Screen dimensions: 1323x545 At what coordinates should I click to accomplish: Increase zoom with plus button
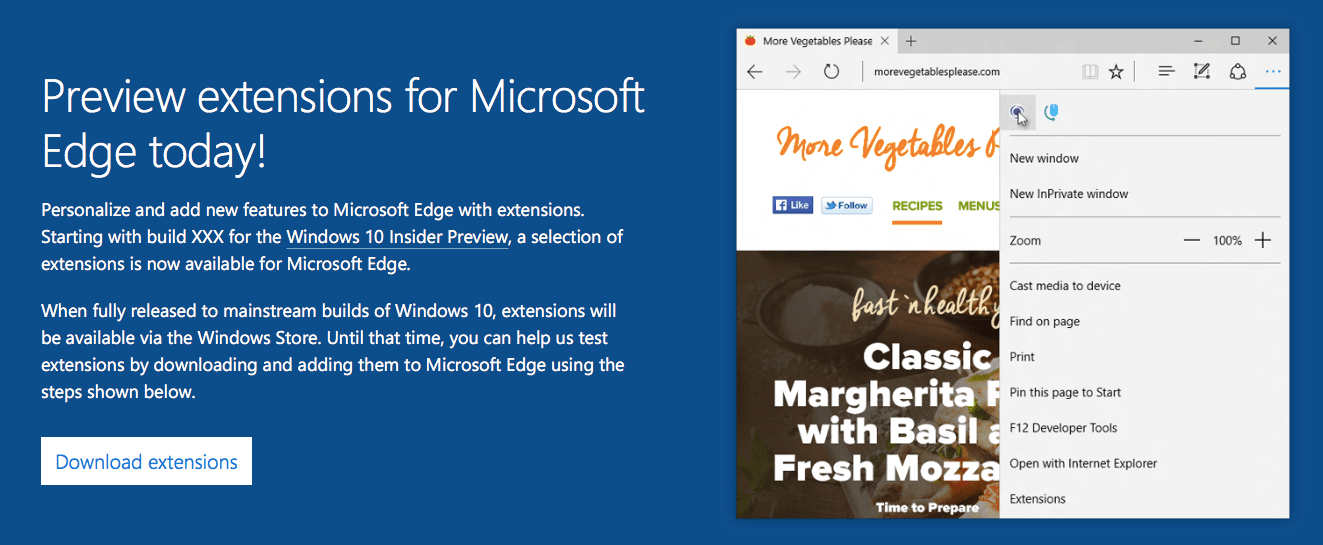click(1263, 241)
